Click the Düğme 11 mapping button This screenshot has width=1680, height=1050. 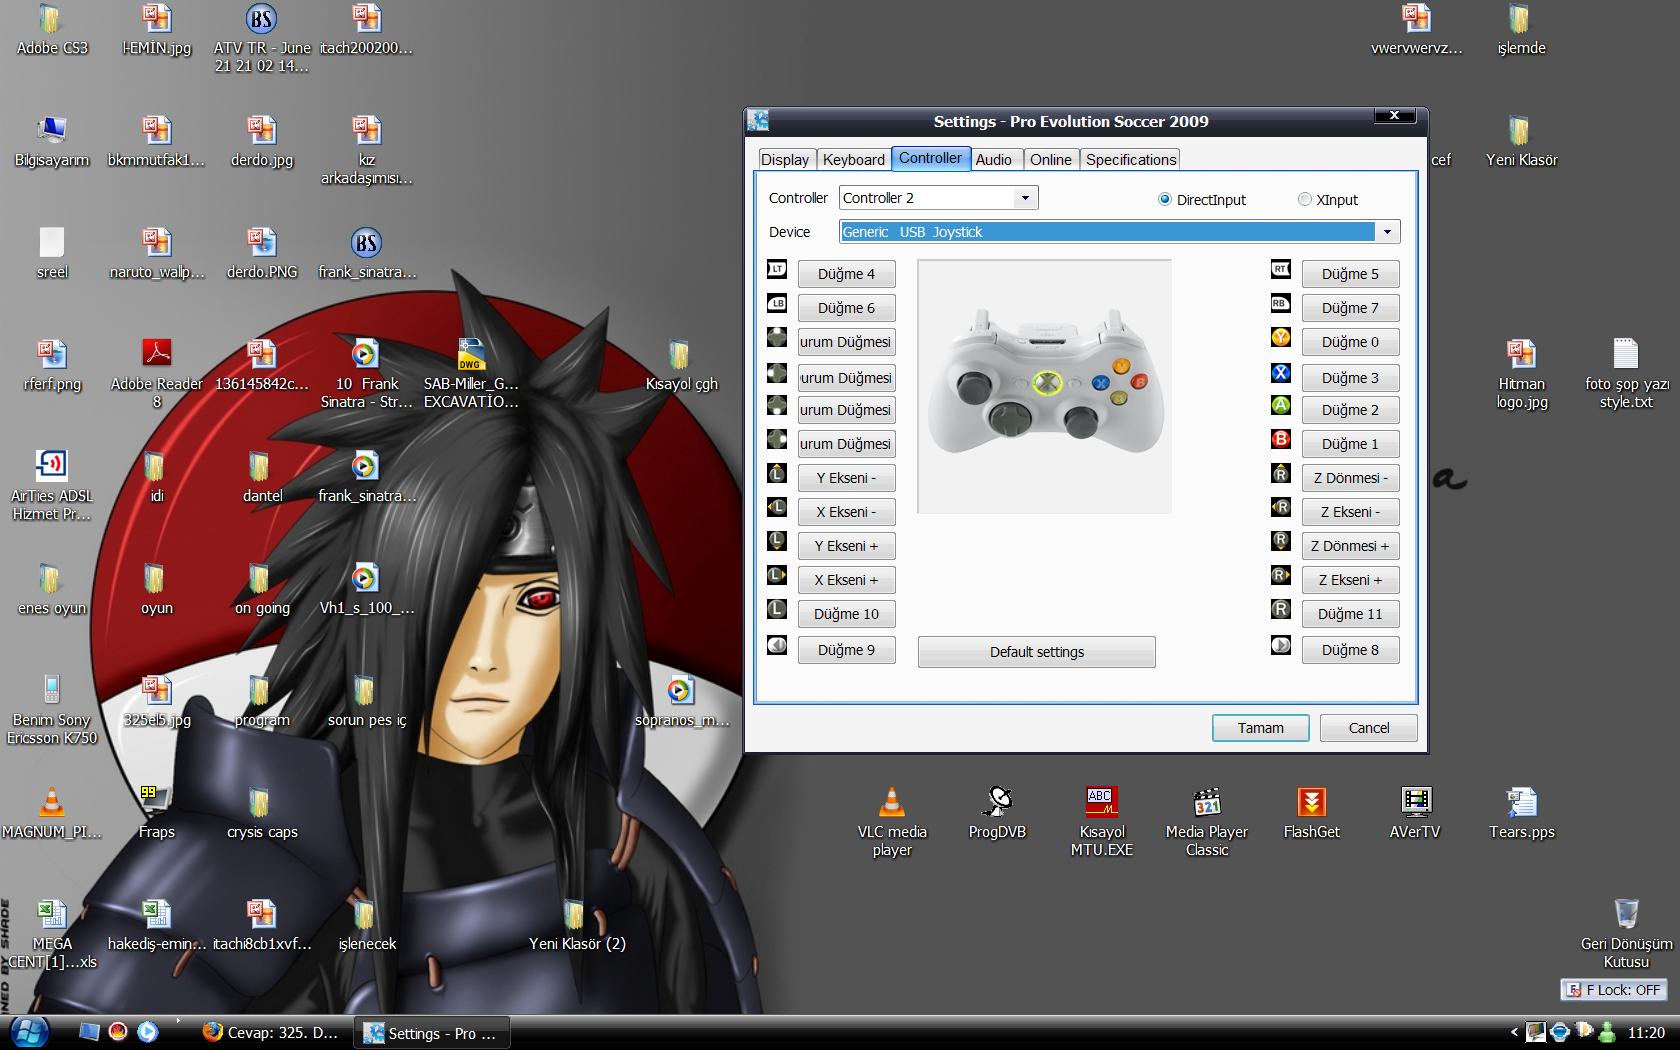tap(1350, 614)
